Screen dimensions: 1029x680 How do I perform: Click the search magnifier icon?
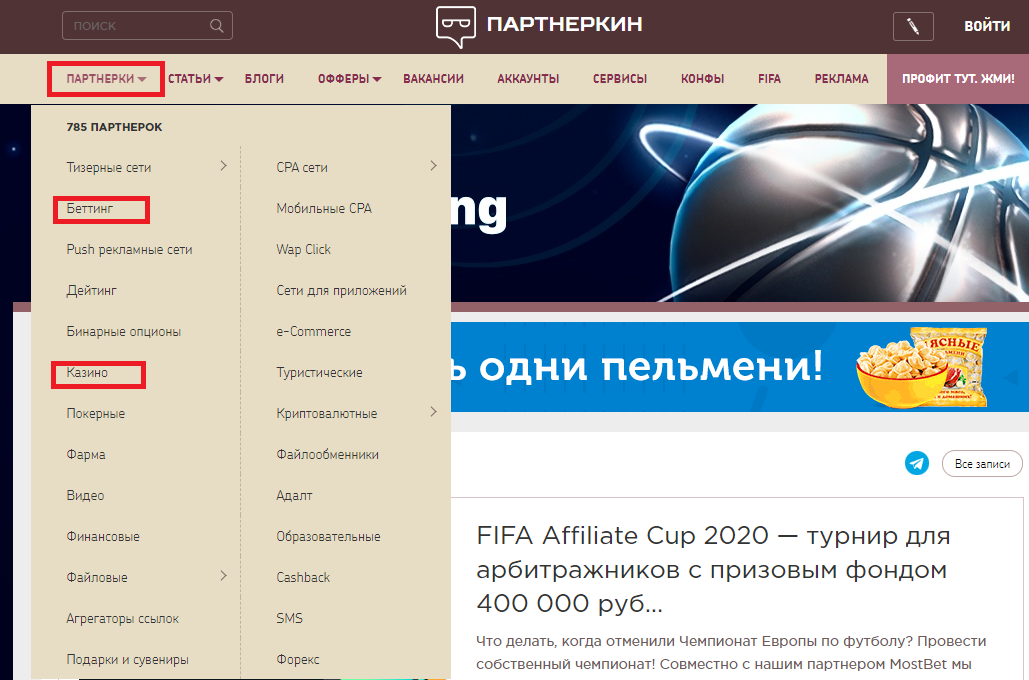tap(217, 26)
